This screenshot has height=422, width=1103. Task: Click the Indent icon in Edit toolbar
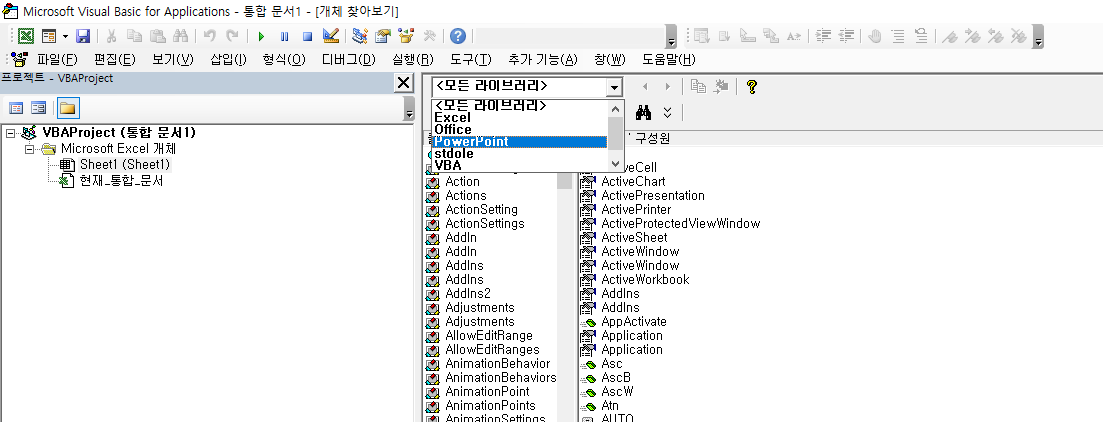[824, 36]
